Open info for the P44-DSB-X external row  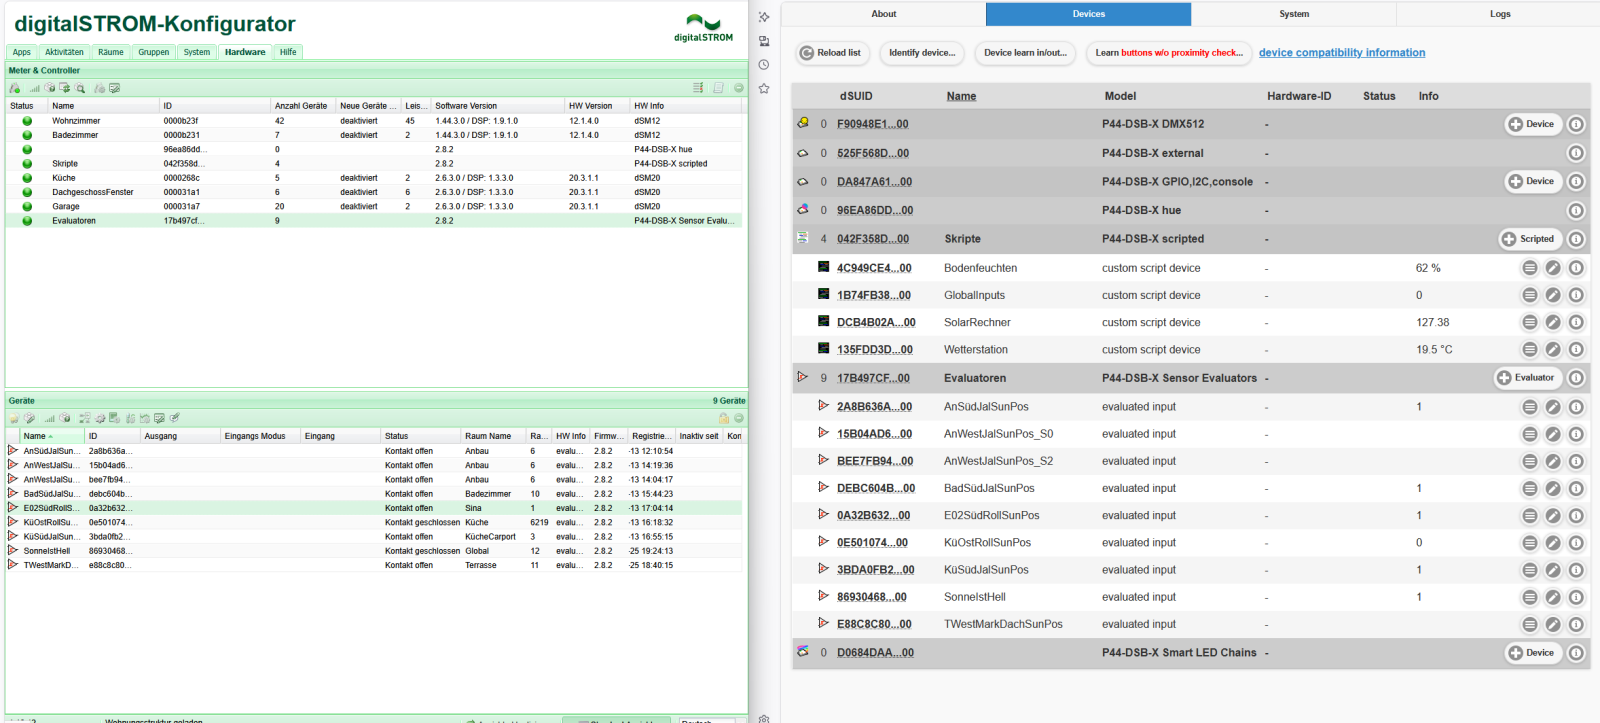[1576, 154]
